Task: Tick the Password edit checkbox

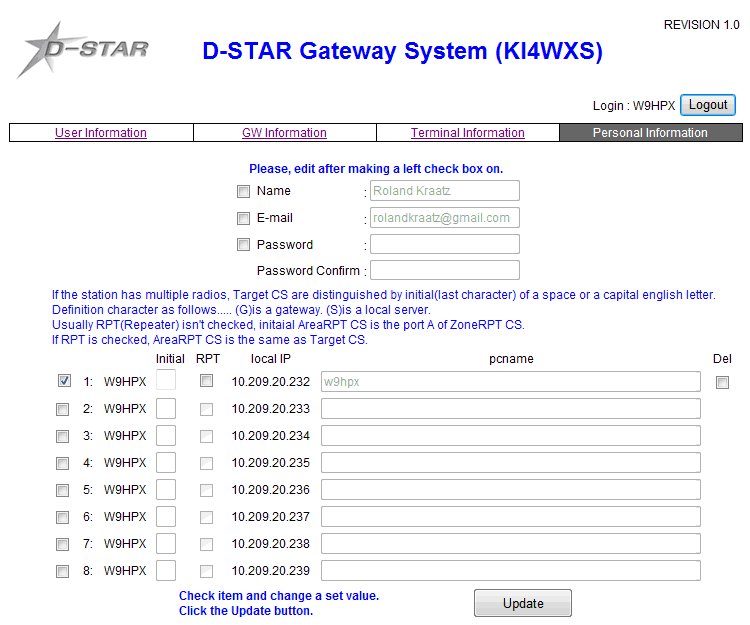Action: click(243, 245)
